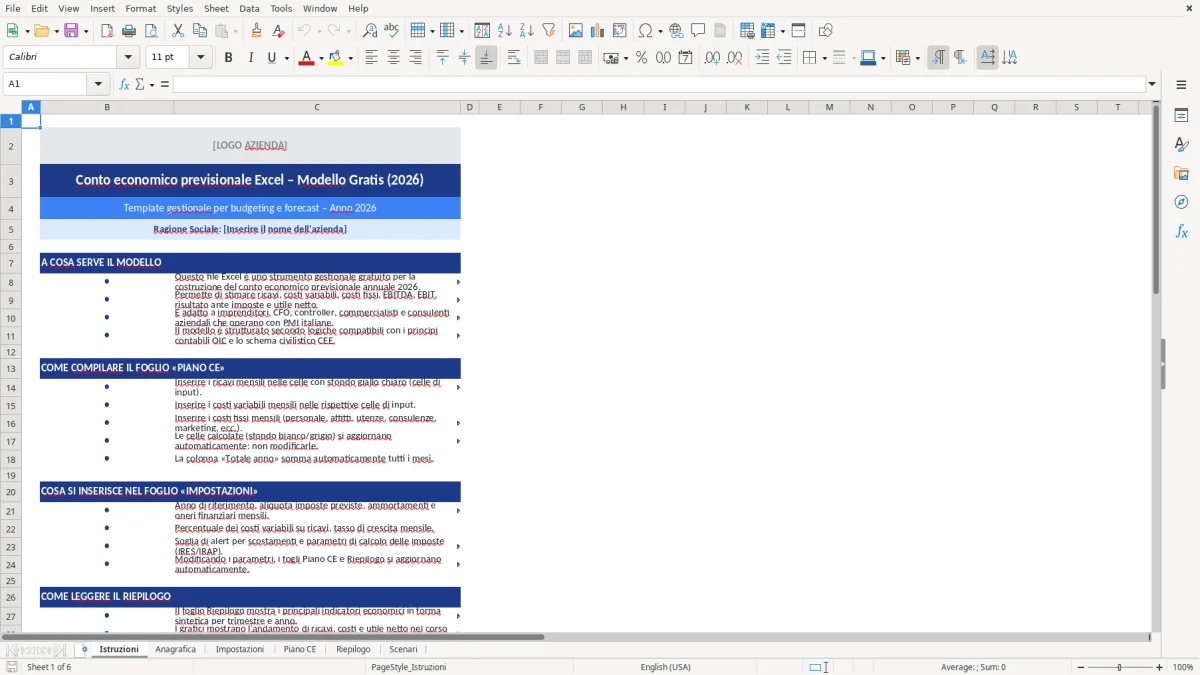Toggle align bottom for cell

[486, 58]
